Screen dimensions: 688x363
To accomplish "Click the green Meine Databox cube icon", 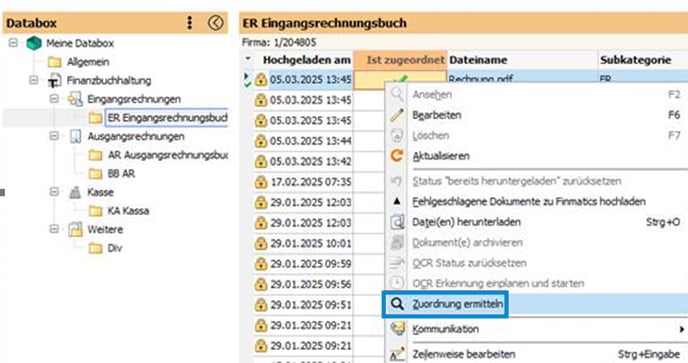I will (x=34, y=43).
